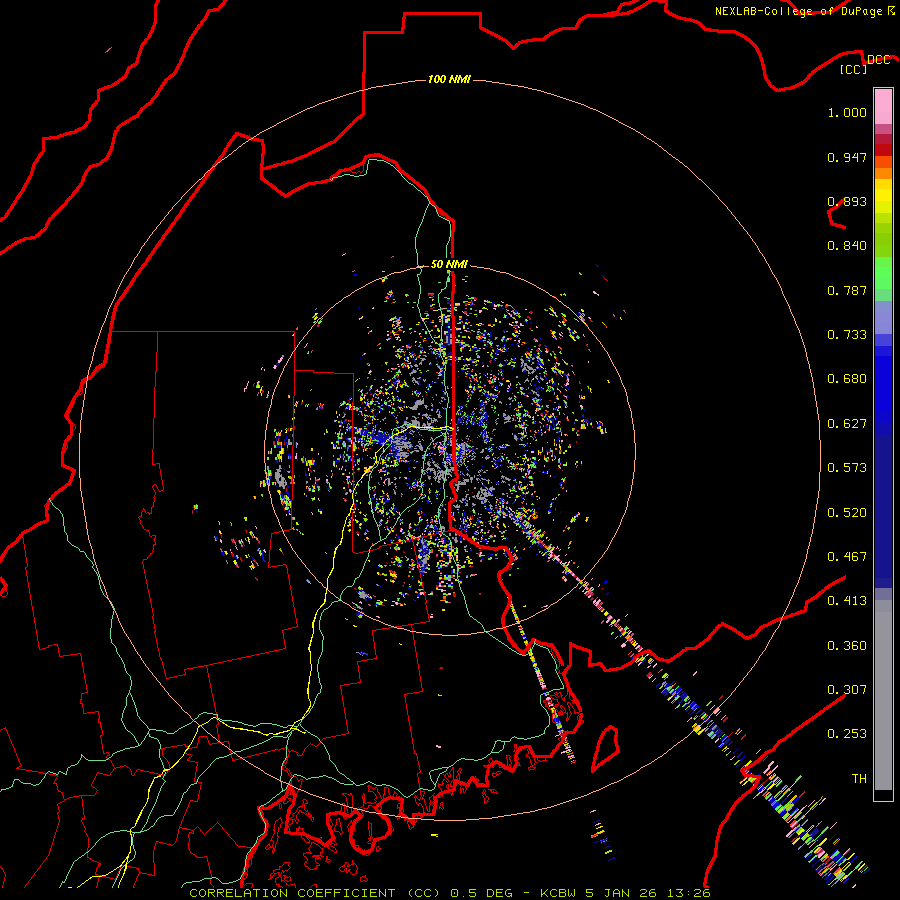Click the 0.360 scale value
This screenshot has height=900, width=900.
pyautogui.click(x=847, y=646)
